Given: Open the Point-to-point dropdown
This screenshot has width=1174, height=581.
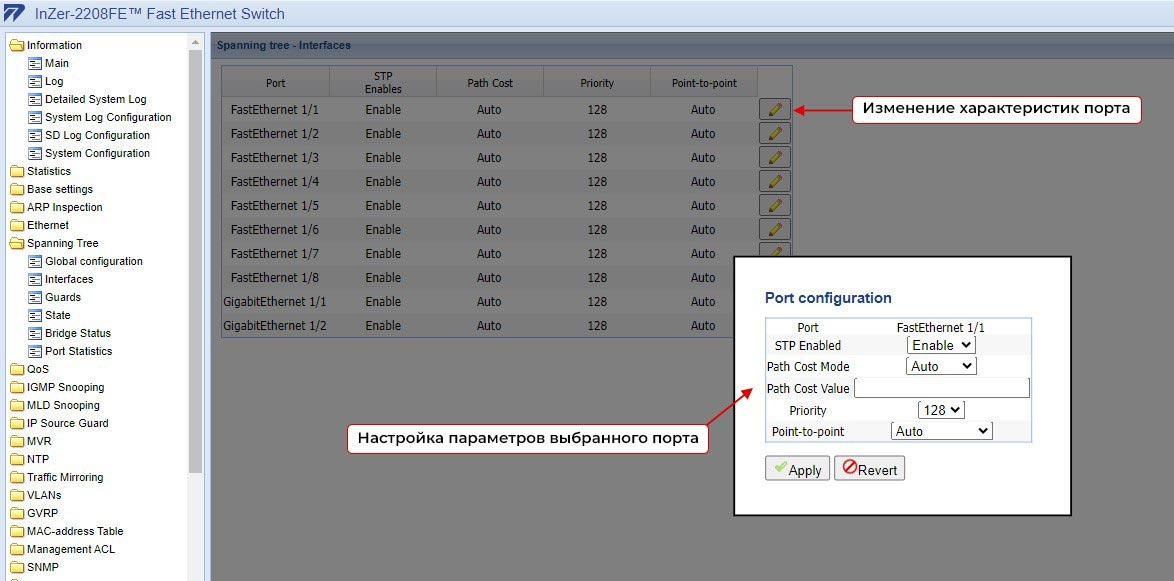Looking at the screenshot, I should (x=941, y=431).
